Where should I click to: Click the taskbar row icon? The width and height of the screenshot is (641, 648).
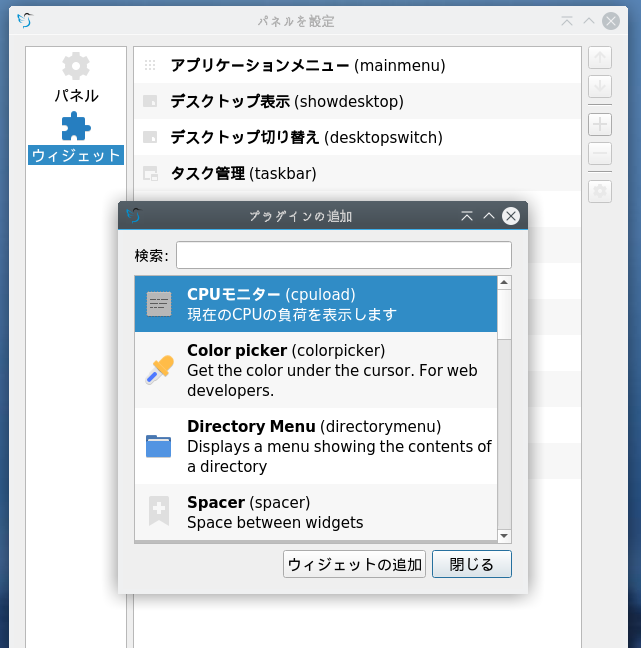[x=150, y=173]
